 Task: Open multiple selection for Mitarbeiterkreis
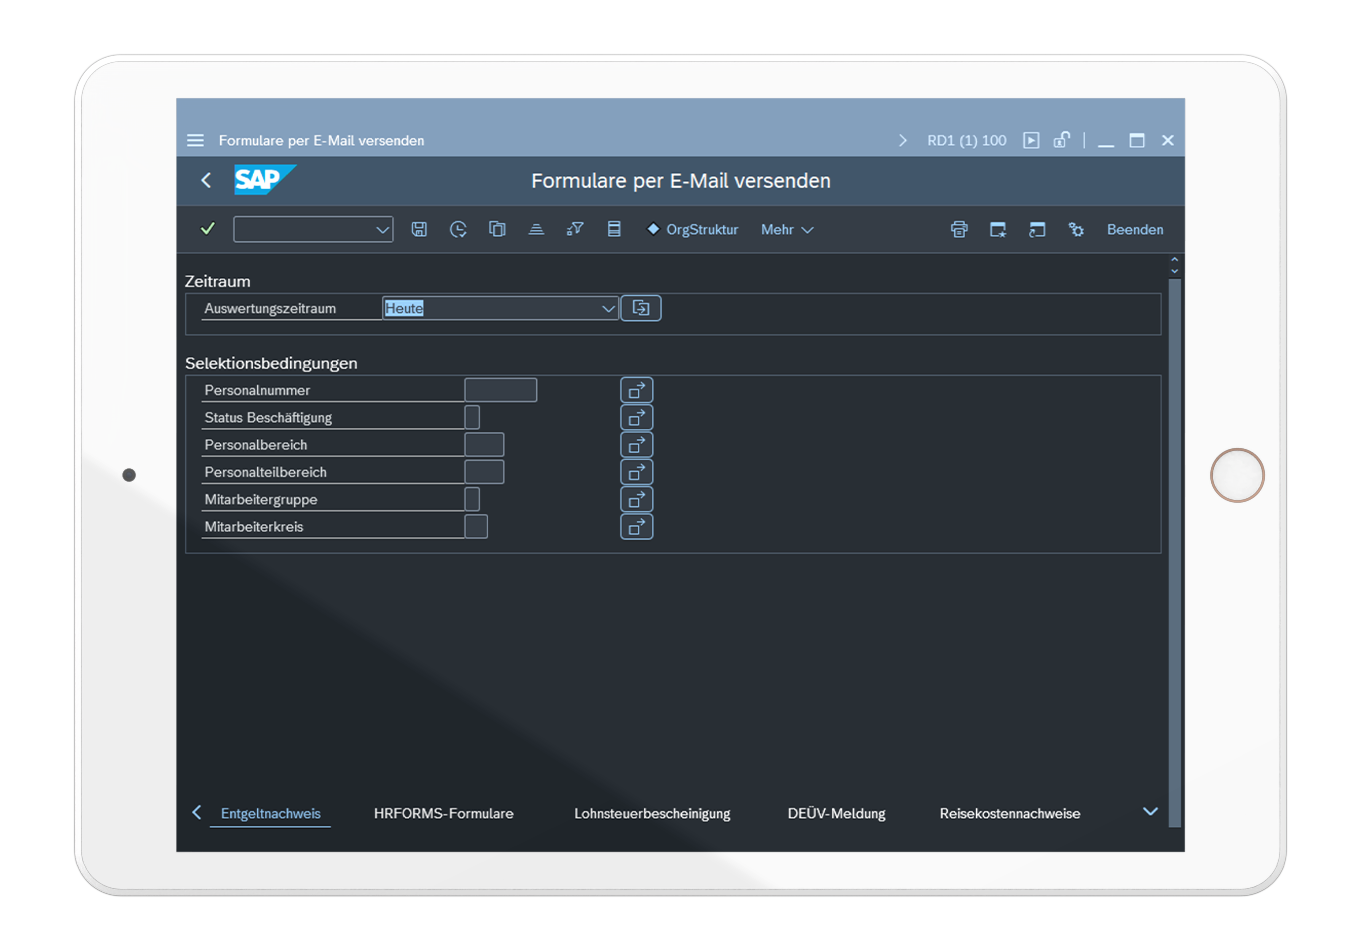point(637,526)
